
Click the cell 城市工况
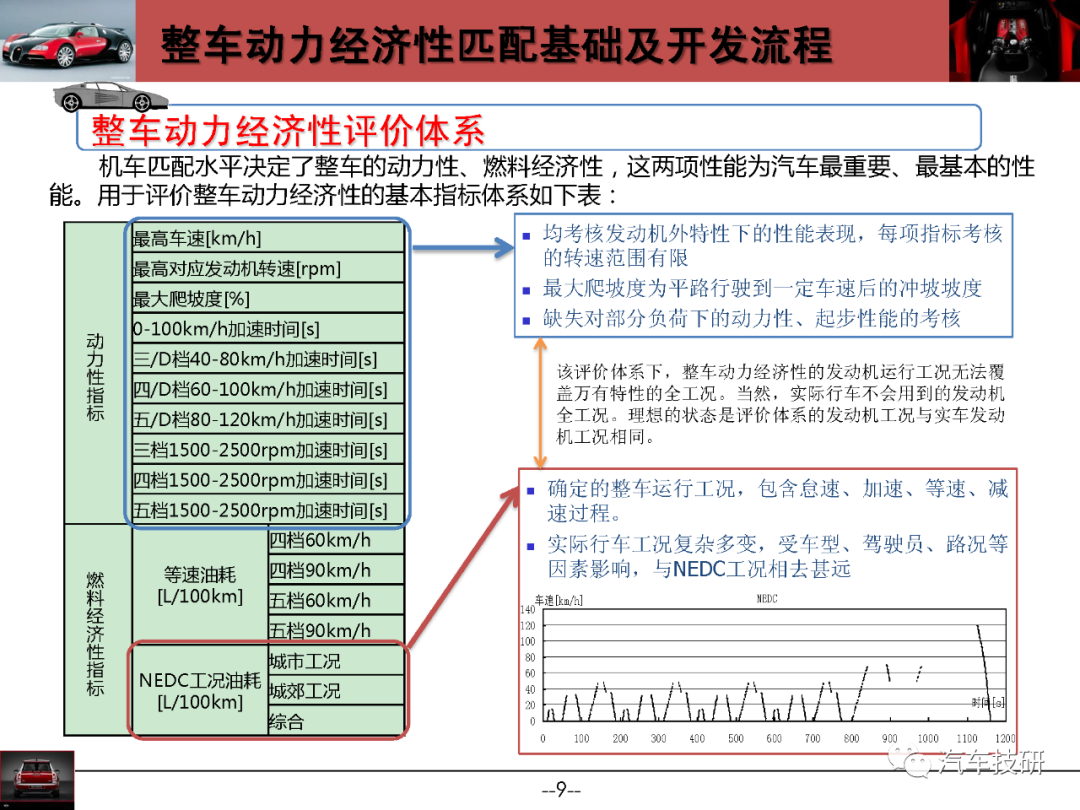(335, 661)
